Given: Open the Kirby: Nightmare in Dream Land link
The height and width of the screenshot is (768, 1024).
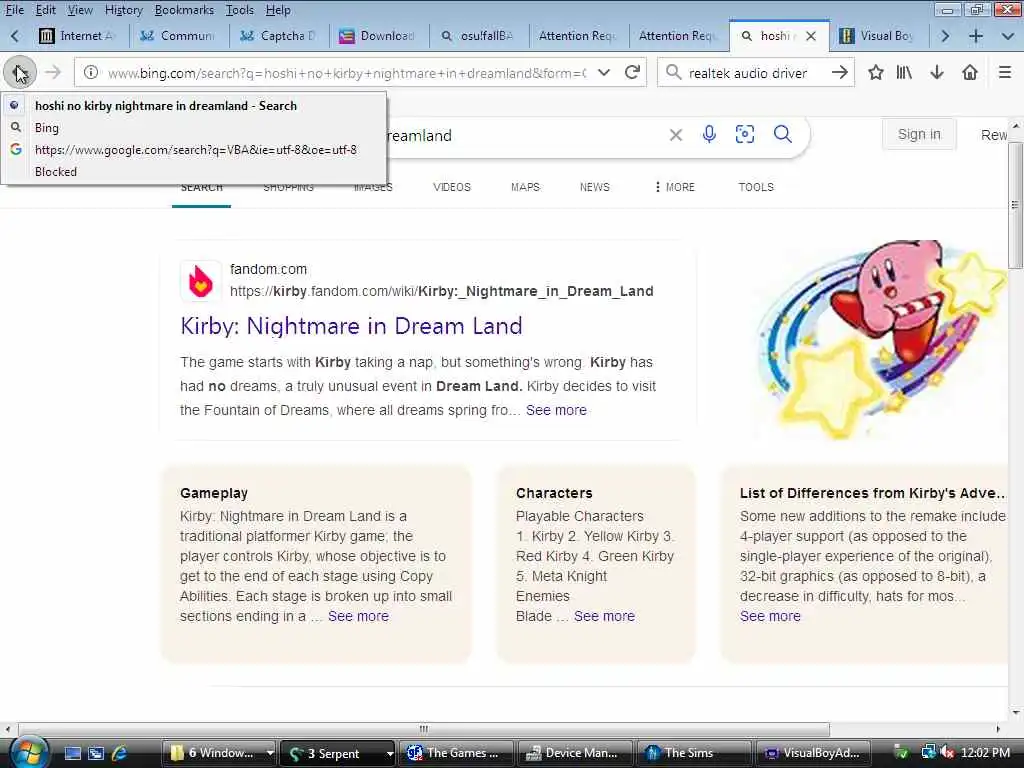Looking at the screenshot, I should click(x=351, y=326).
